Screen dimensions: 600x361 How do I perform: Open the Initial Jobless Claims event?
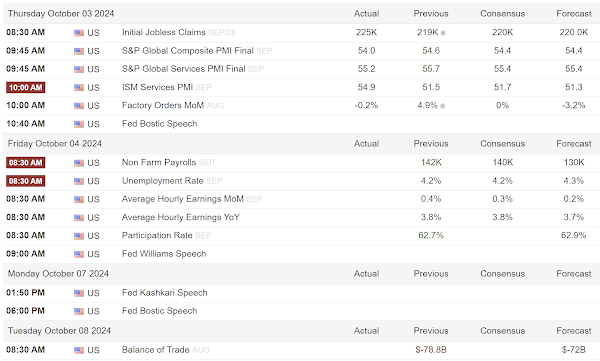point(163,32)
